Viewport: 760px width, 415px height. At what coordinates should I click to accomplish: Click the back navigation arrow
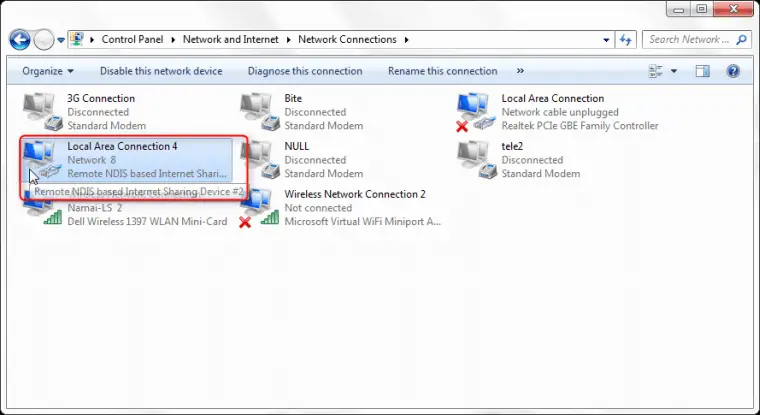point(20,40)
